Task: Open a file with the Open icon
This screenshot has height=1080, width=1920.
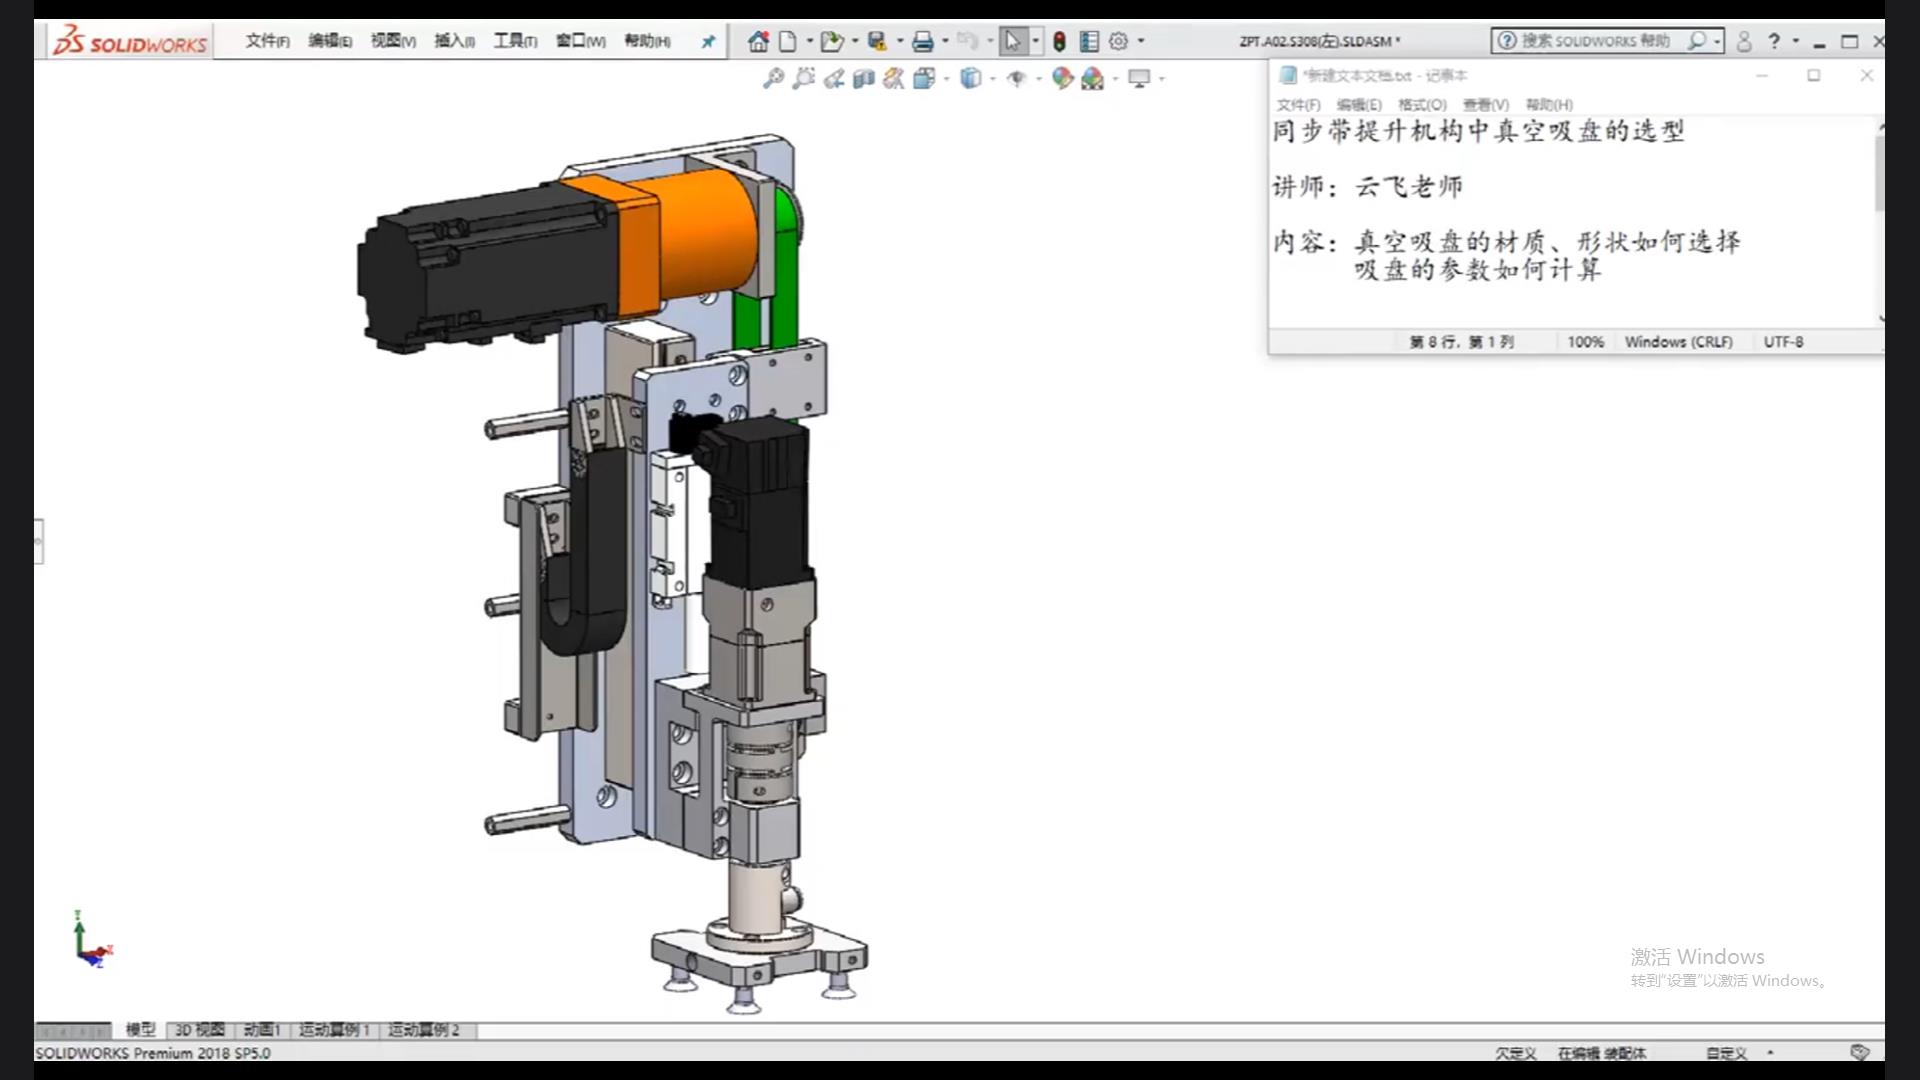Action: pyautogui.click(x=831, y=41)
